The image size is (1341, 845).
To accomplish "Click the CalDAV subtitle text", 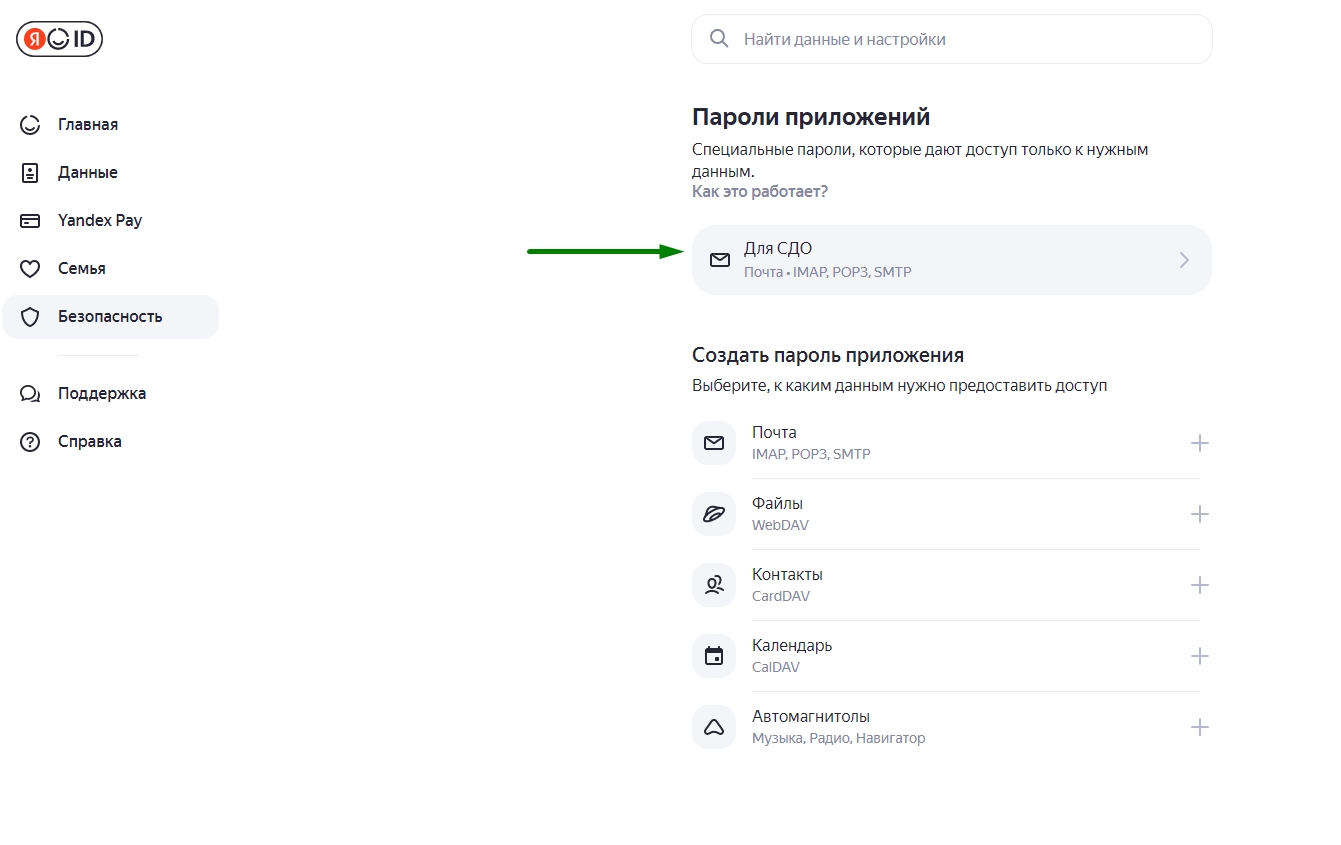I will [776, 667].
